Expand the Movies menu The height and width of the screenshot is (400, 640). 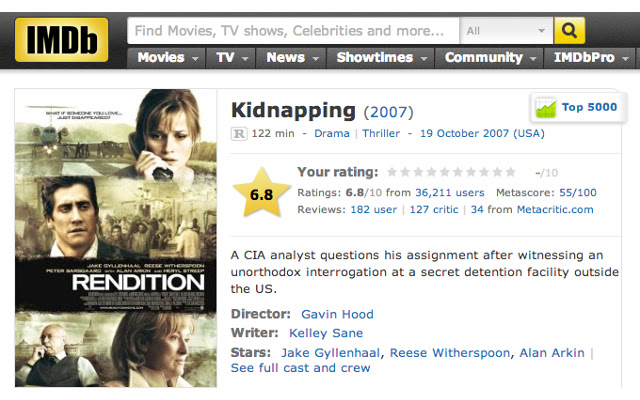(167, 58)
